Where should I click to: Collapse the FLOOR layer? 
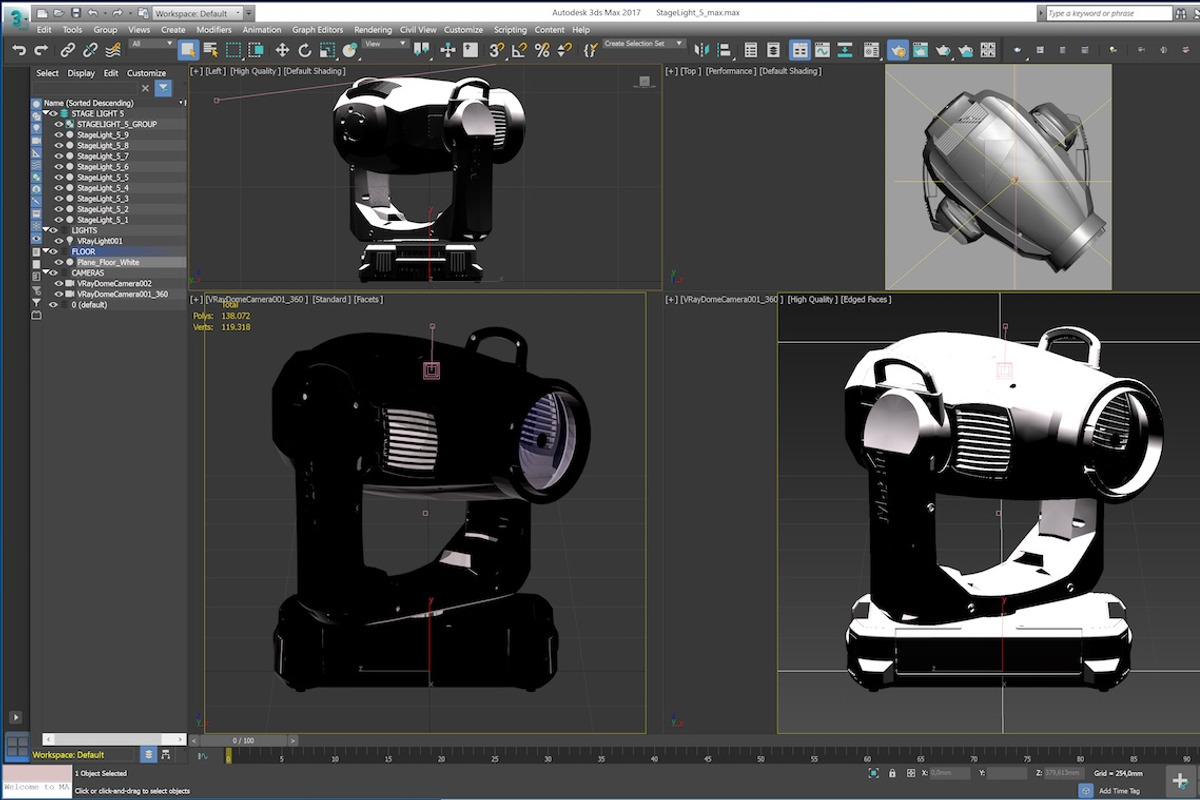[x=46, y=252]
